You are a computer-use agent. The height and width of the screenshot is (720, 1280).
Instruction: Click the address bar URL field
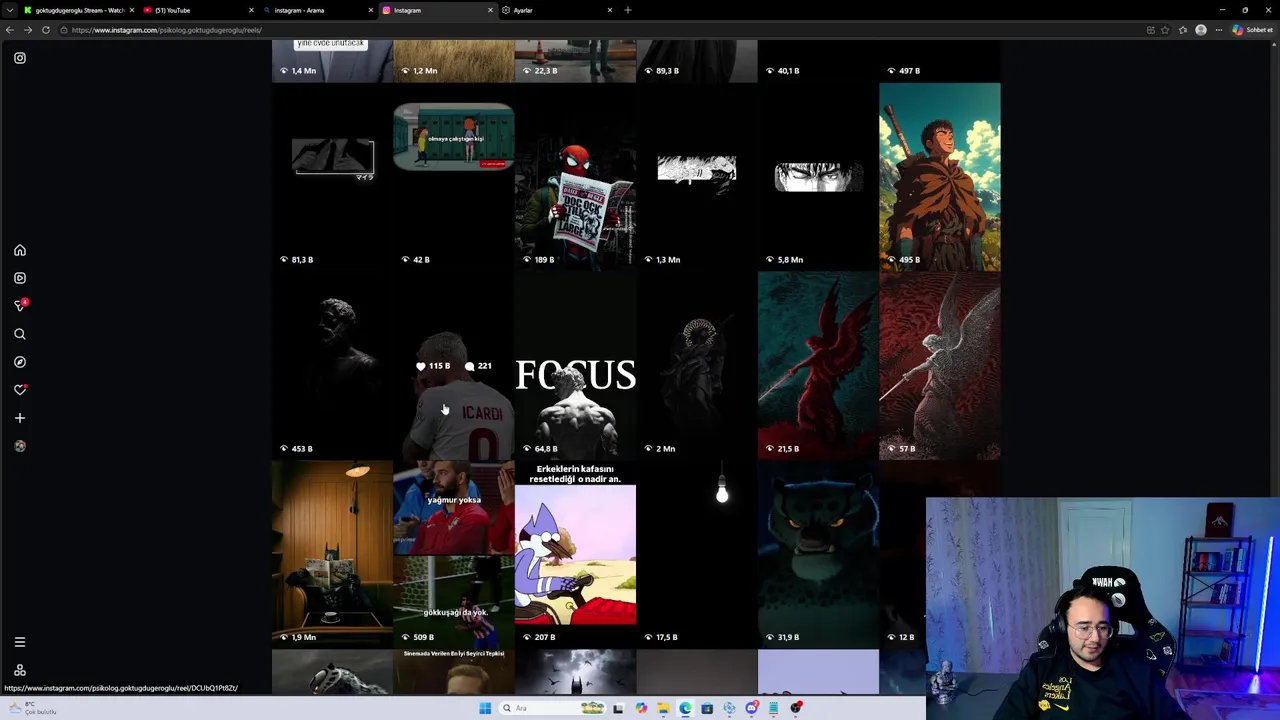click(x=600, y=30)
